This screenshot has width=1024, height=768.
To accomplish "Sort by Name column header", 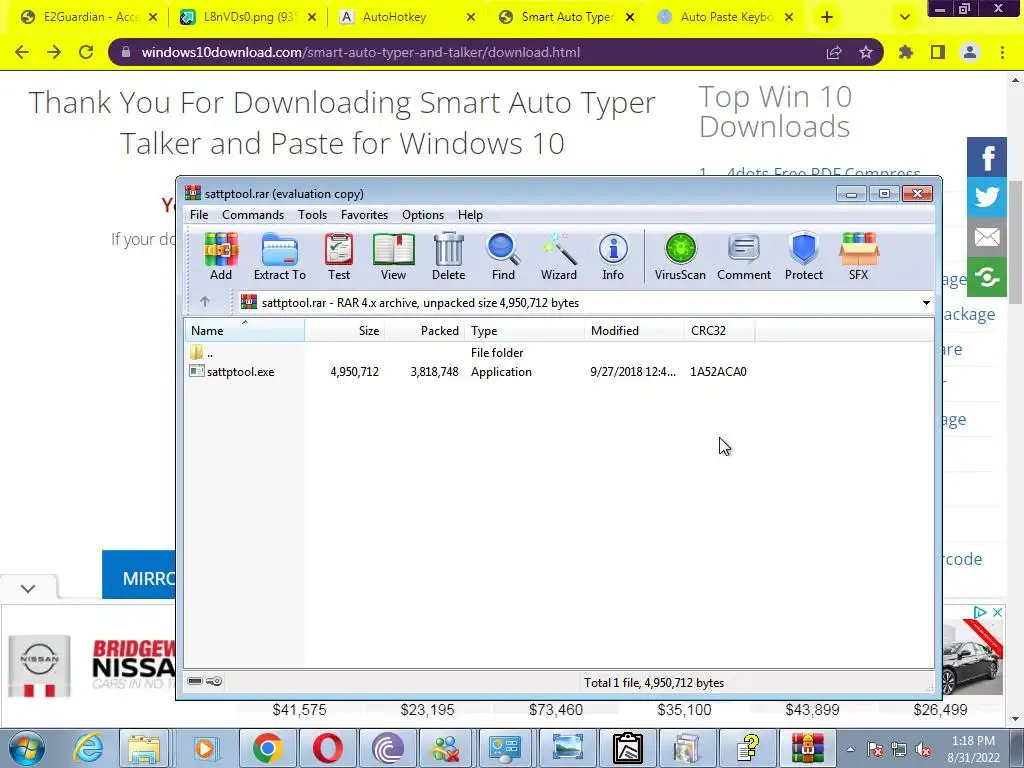I will tap(245, 330).
